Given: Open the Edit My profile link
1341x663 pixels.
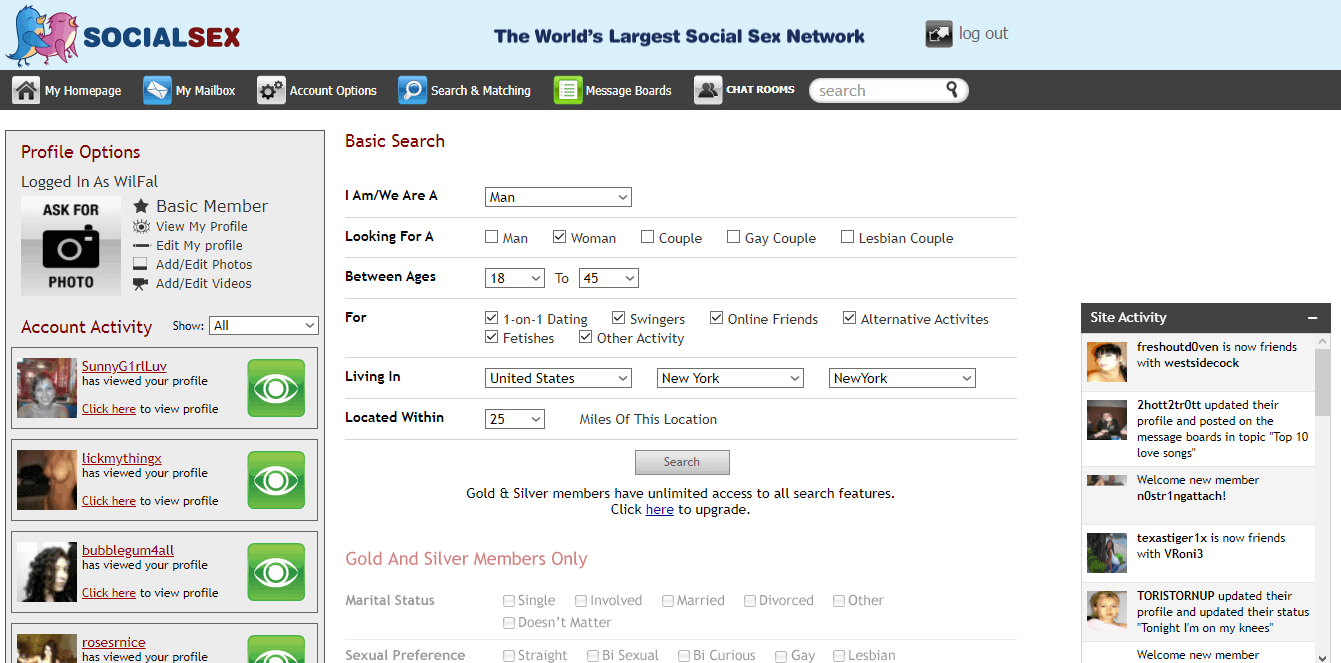Looking at the screenshot, I should pyautogui.click(x=199, y=245).
